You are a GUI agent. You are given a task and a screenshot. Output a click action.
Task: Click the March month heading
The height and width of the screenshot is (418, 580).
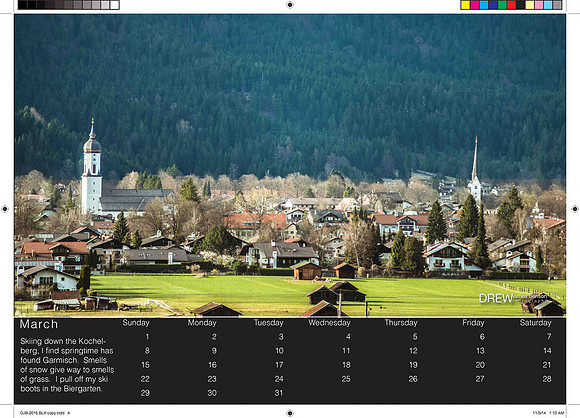(x=39, y=324)
